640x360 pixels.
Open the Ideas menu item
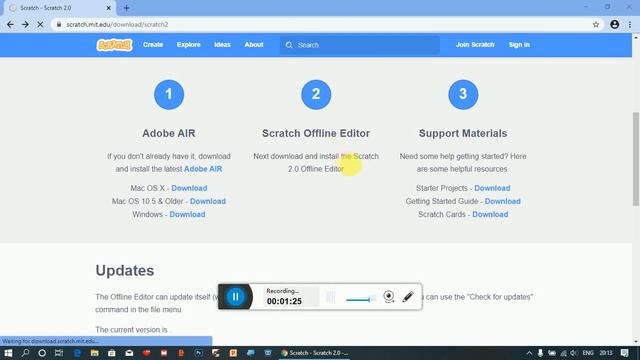(x=222, y=45)
